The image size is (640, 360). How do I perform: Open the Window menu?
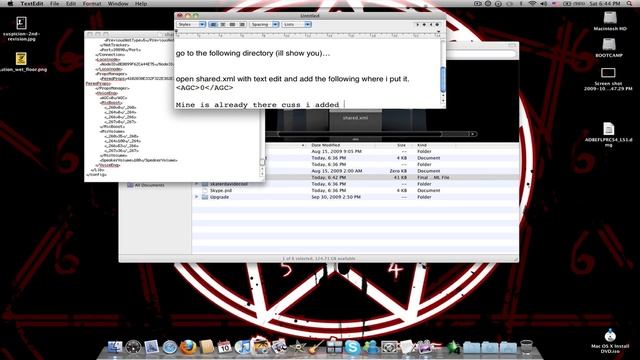click(118, 3)
